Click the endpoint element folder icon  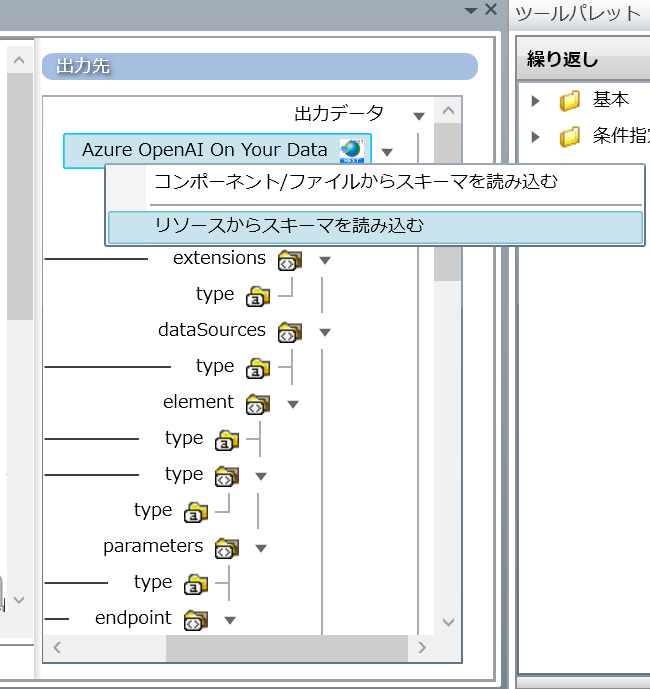[196, 620]
